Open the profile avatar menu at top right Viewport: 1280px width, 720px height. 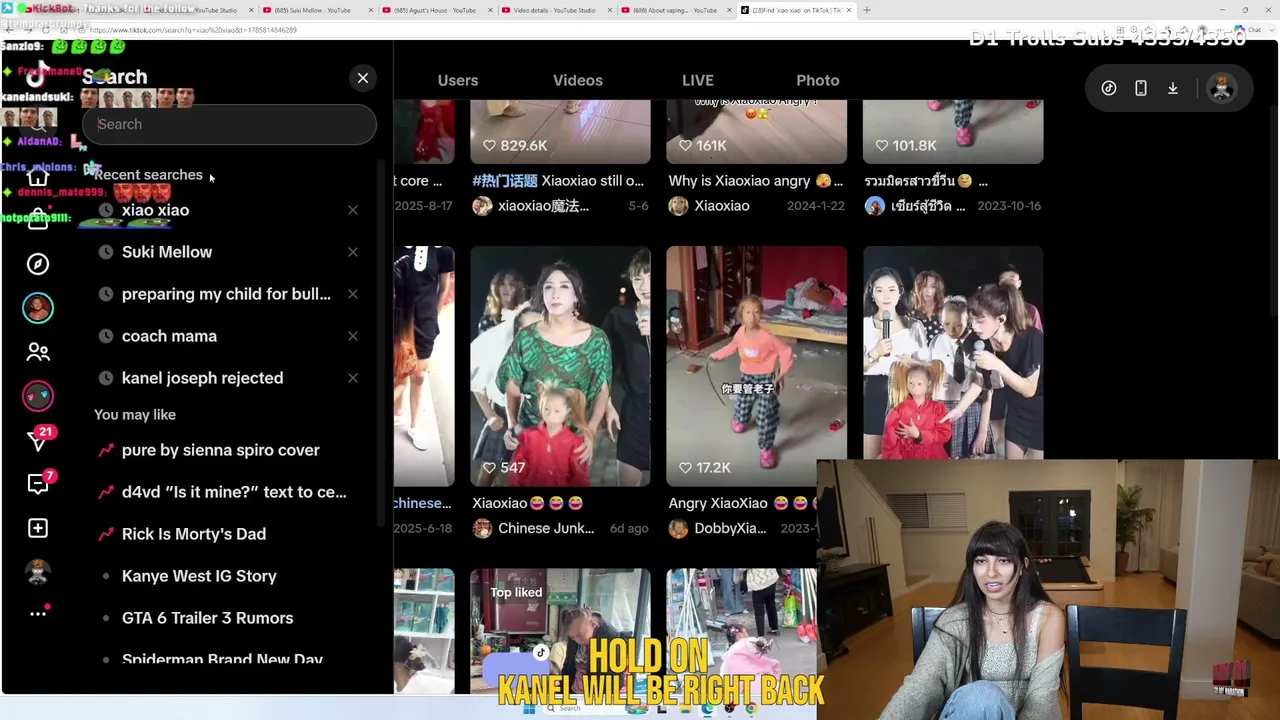click(x=1221, y=88)
